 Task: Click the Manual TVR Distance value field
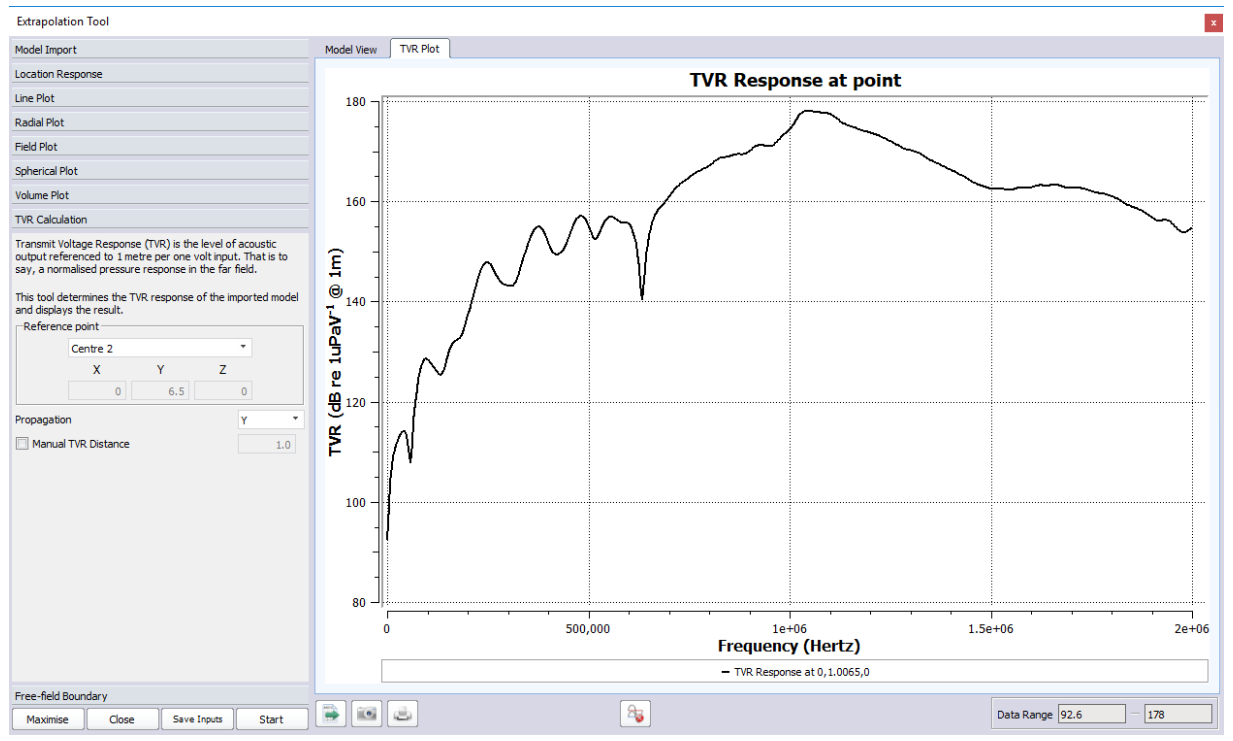pos(266,444)
